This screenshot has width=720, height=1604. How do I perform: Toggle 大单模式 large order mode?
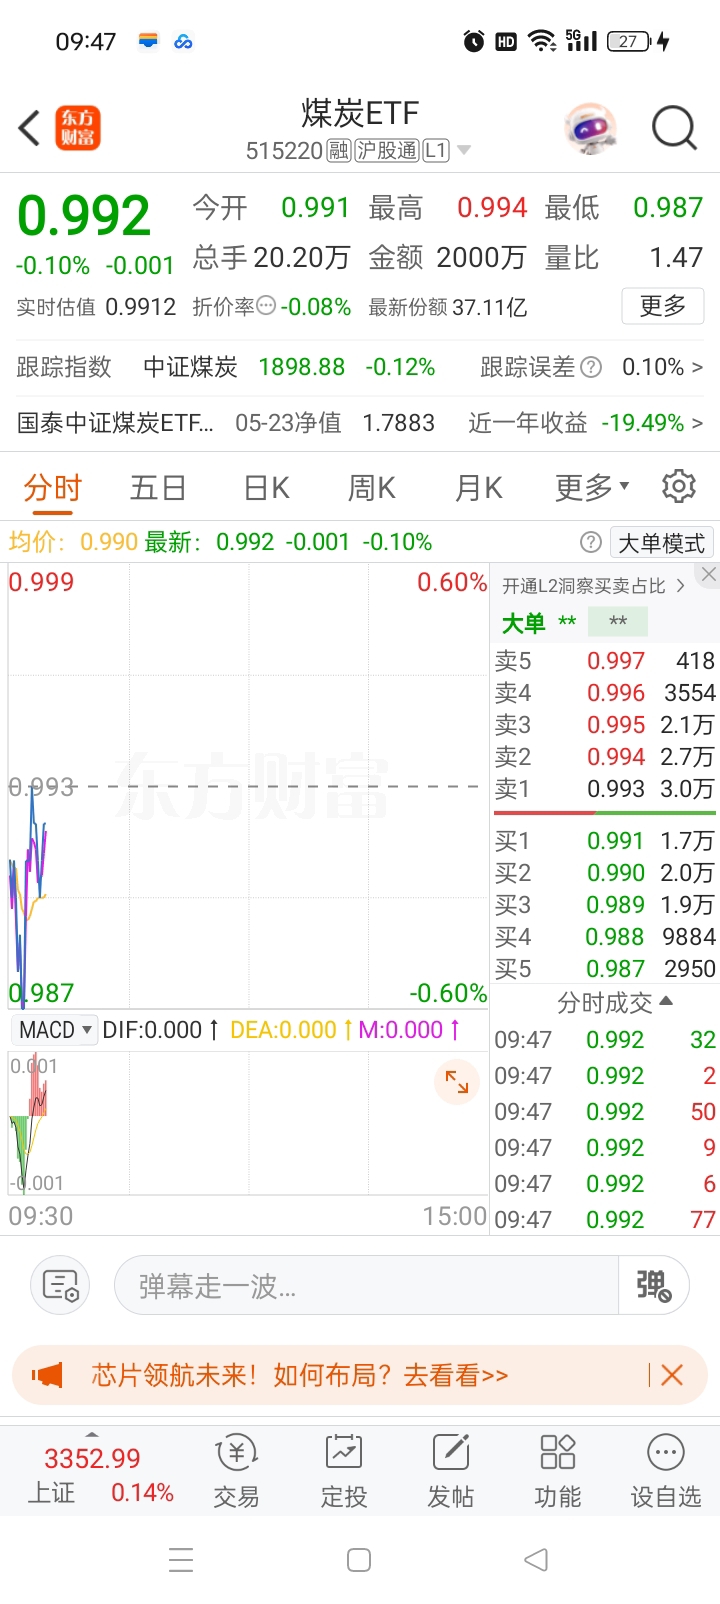pyautogui.click(x=661, y=543)
